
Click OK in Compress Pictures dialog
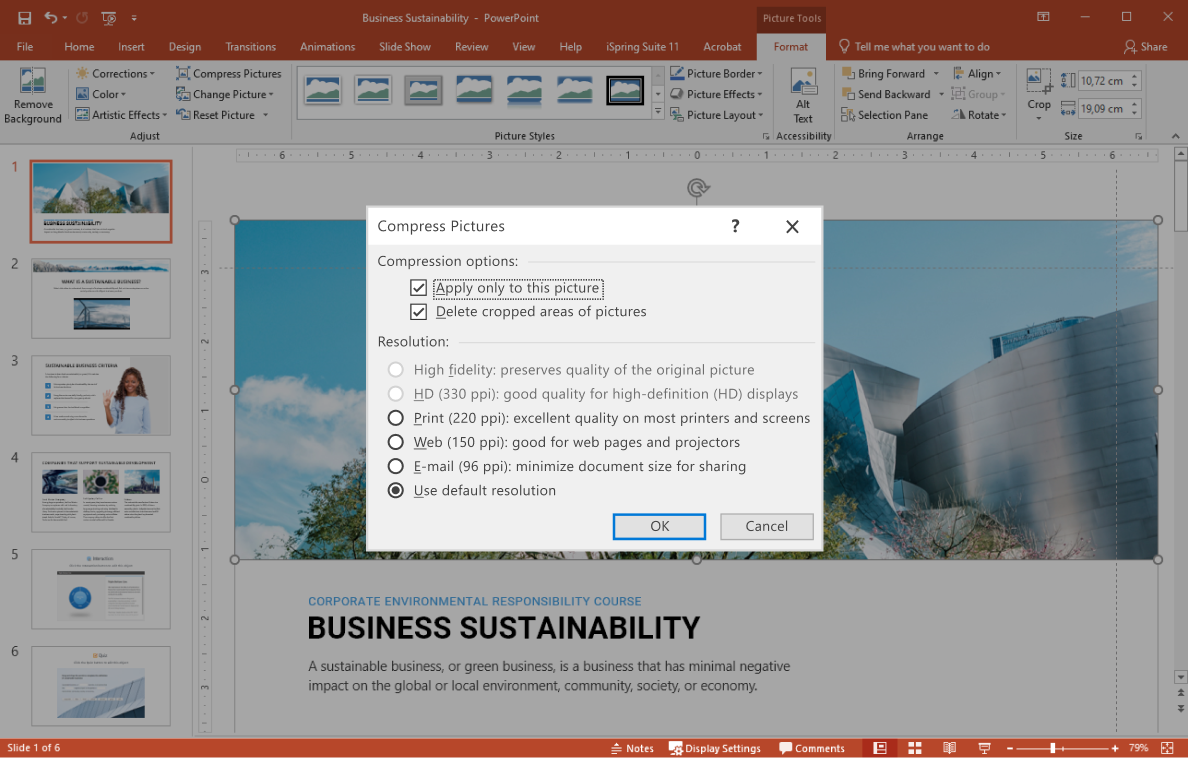(x=659, y=526)
